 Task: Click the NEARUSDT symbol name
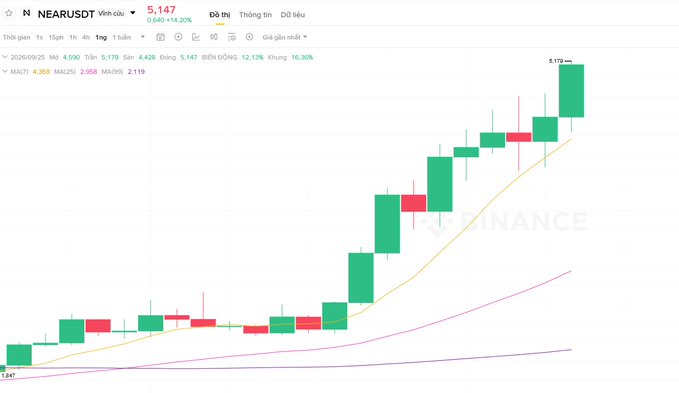tap(66, 14)
